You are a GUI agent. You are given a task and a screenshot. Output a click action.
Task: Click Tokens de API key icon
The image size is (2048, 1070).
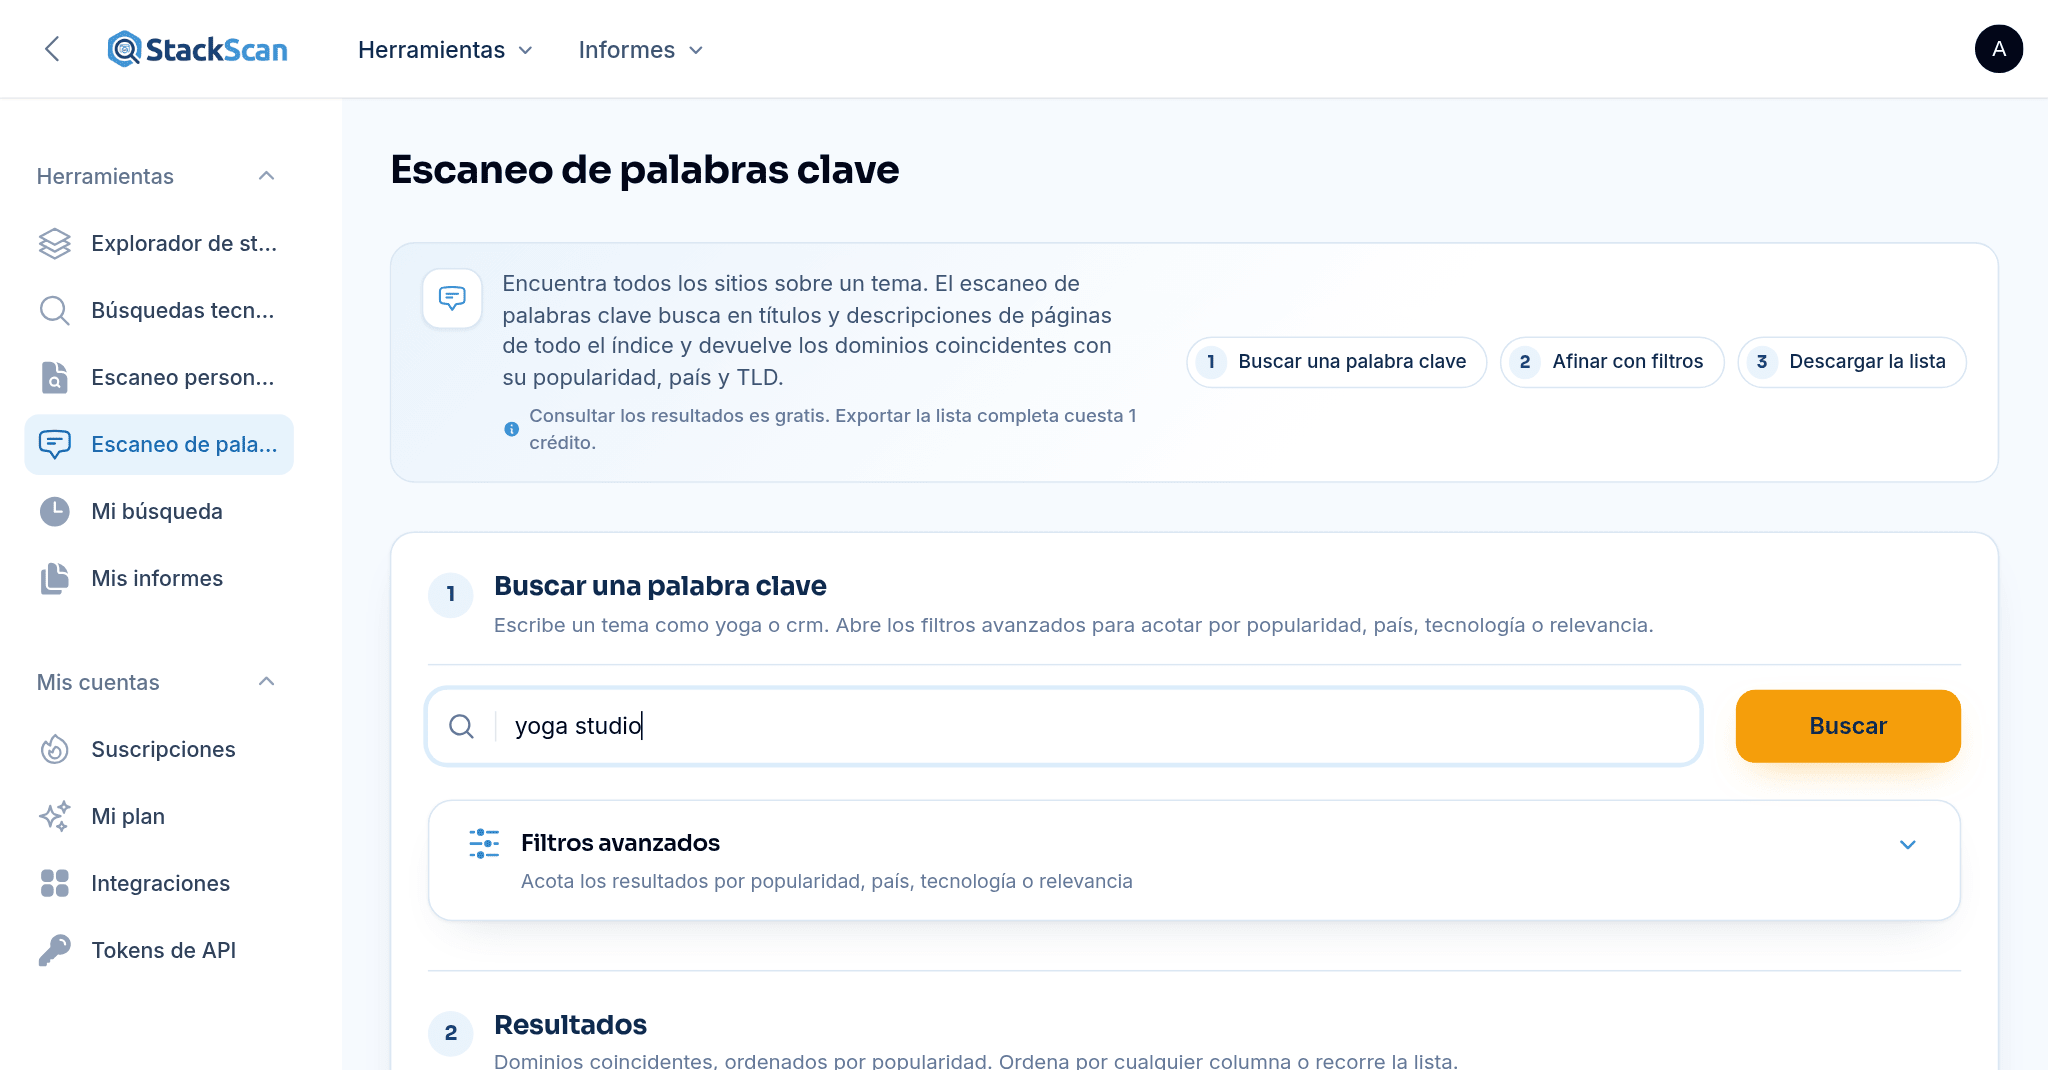(x=55, y=950)
